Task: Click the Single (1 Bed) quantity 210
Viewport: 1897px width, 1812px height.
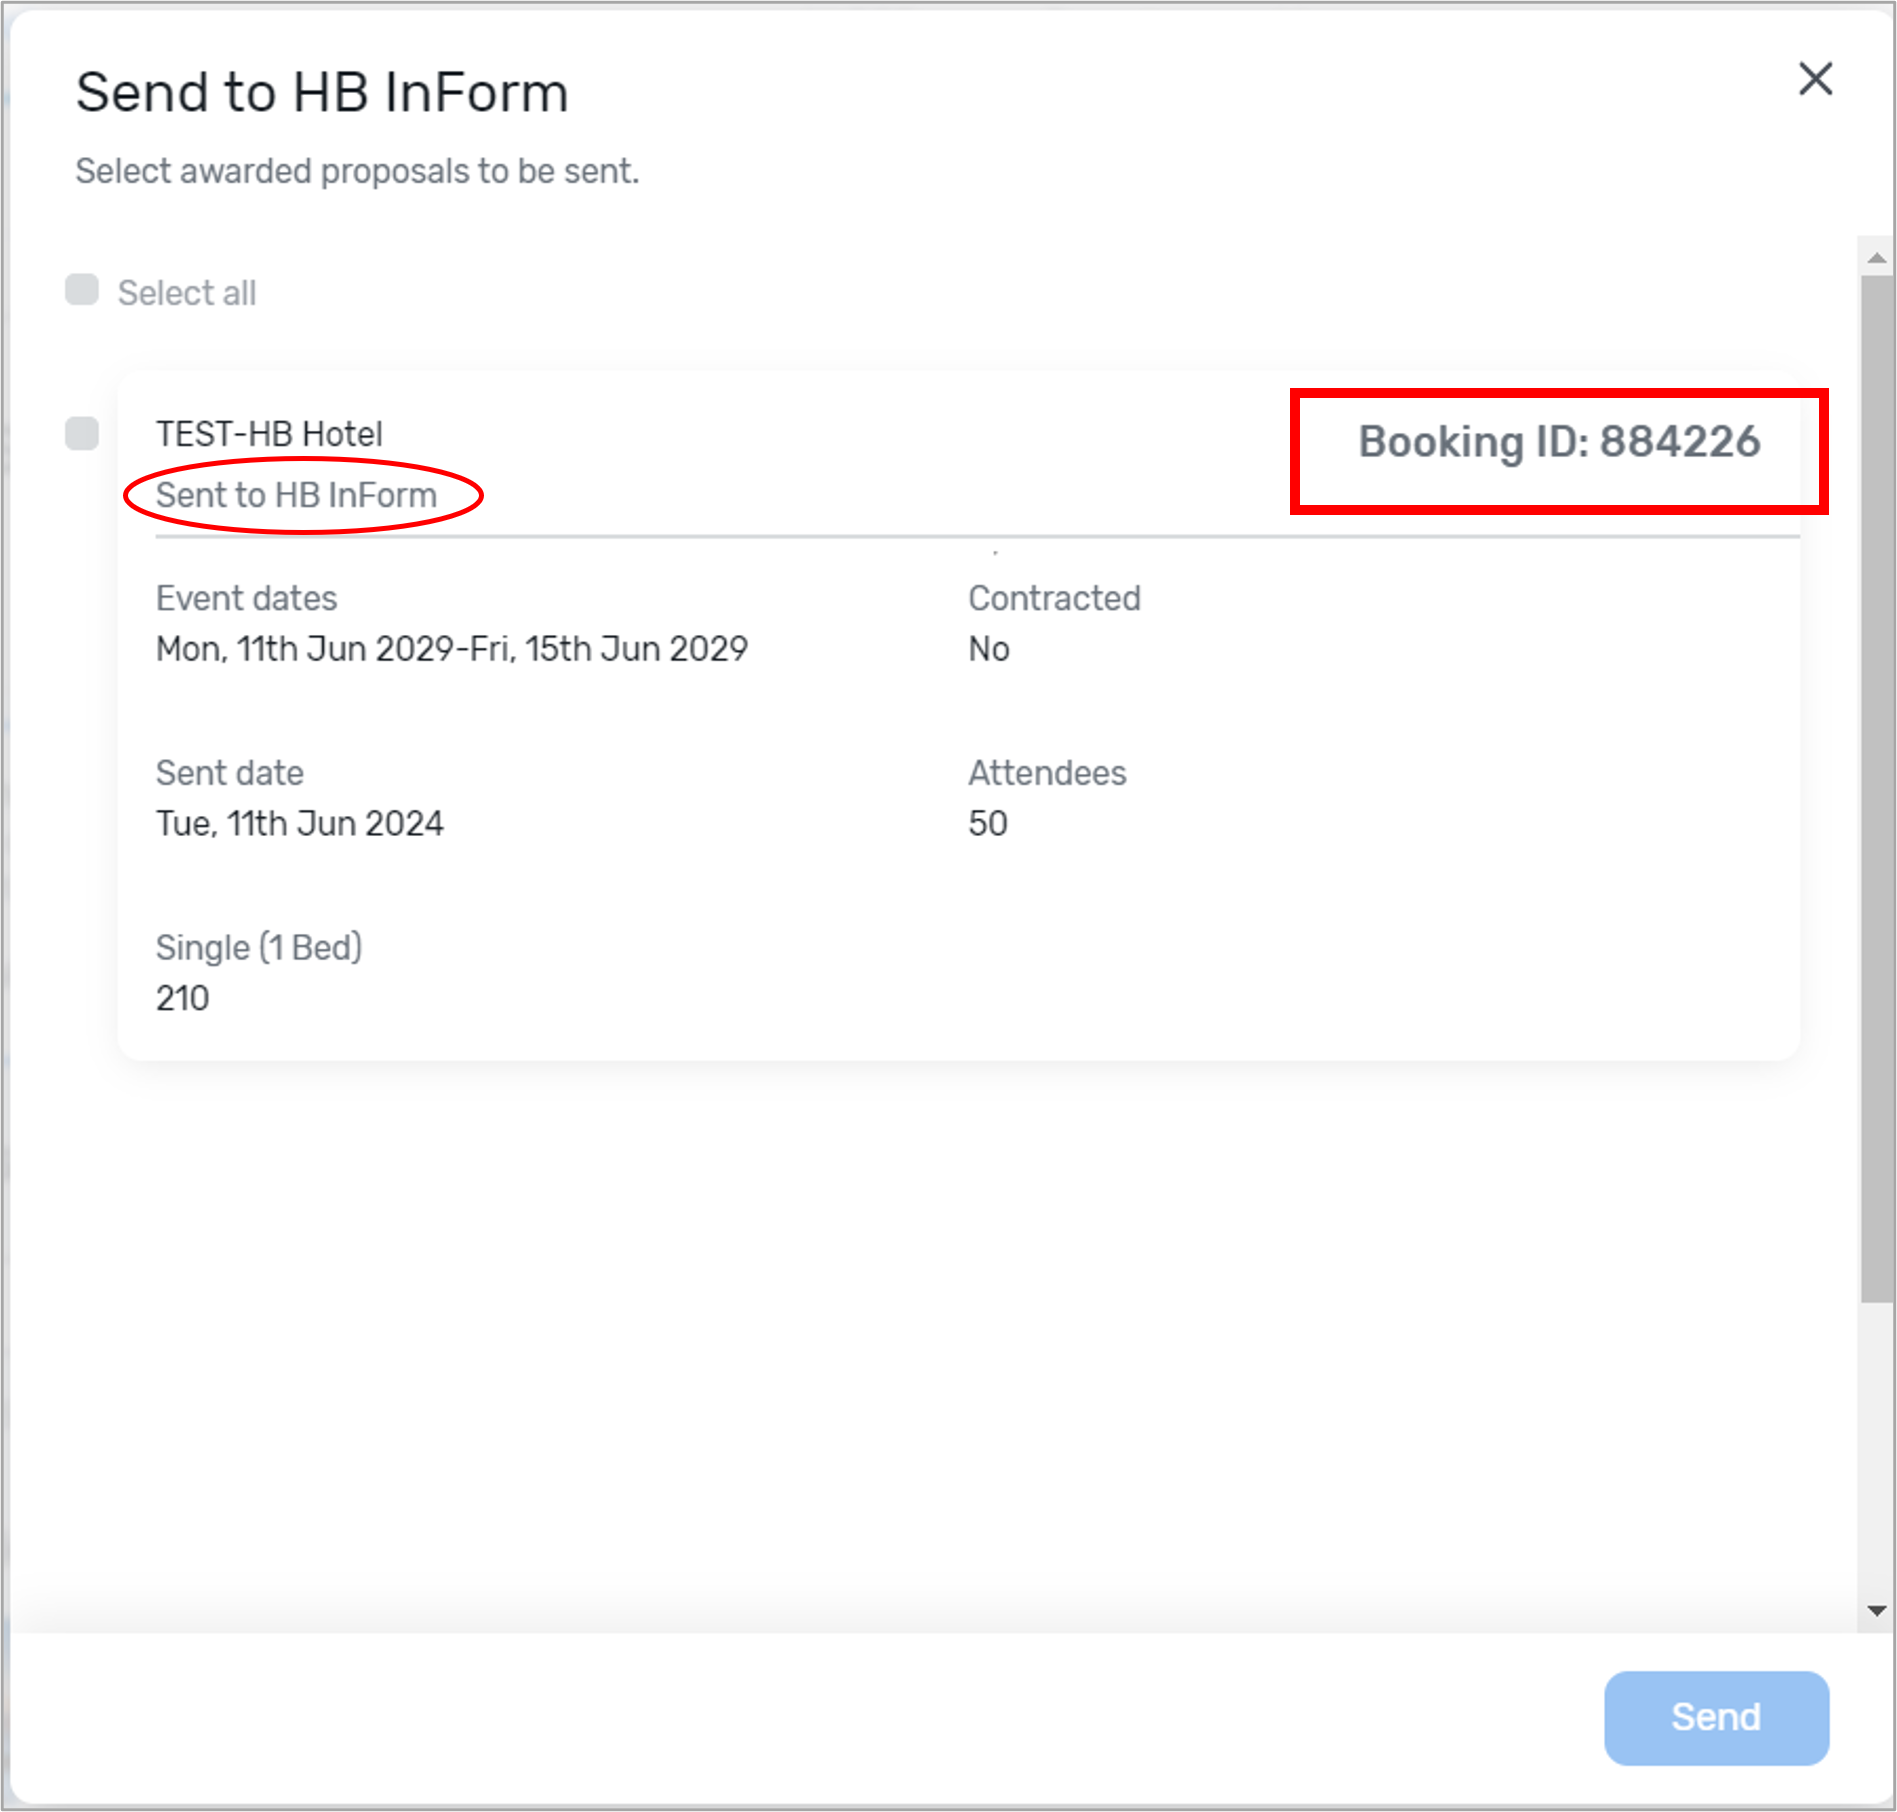Action: [182, 997]
